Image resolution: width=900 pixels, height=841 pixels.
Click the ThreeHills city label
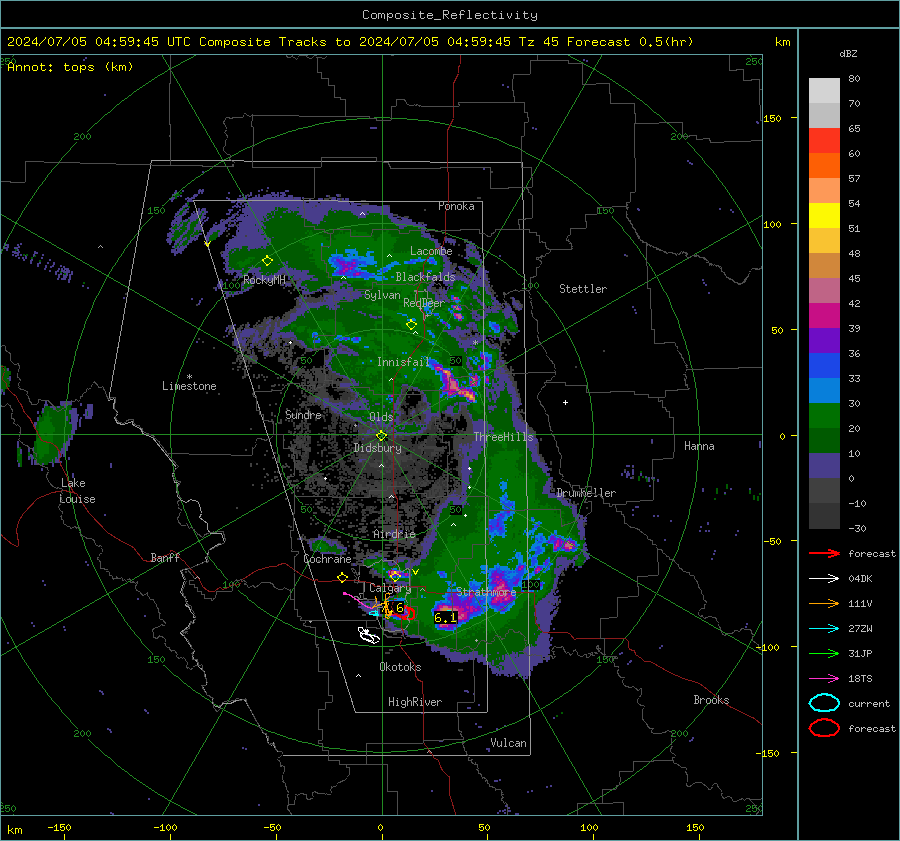(x=503, y=437)
